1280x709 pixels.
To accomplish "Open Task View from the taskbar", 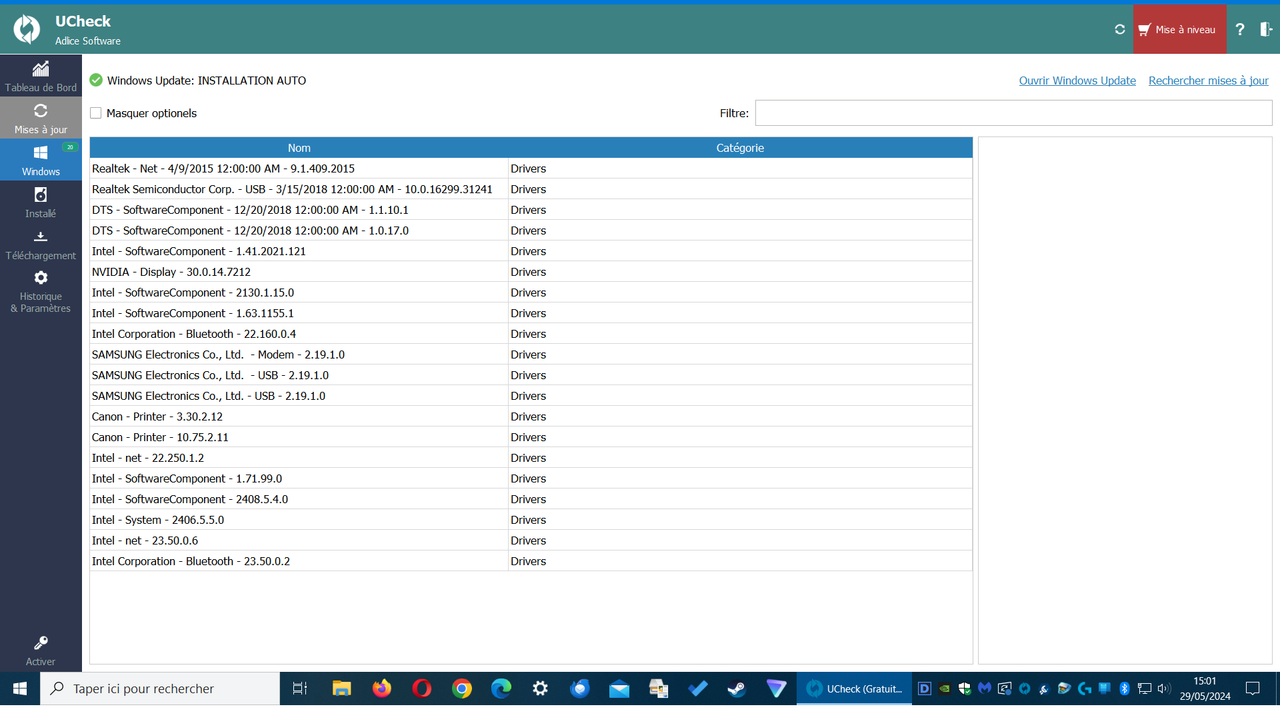I will point(299,689).
